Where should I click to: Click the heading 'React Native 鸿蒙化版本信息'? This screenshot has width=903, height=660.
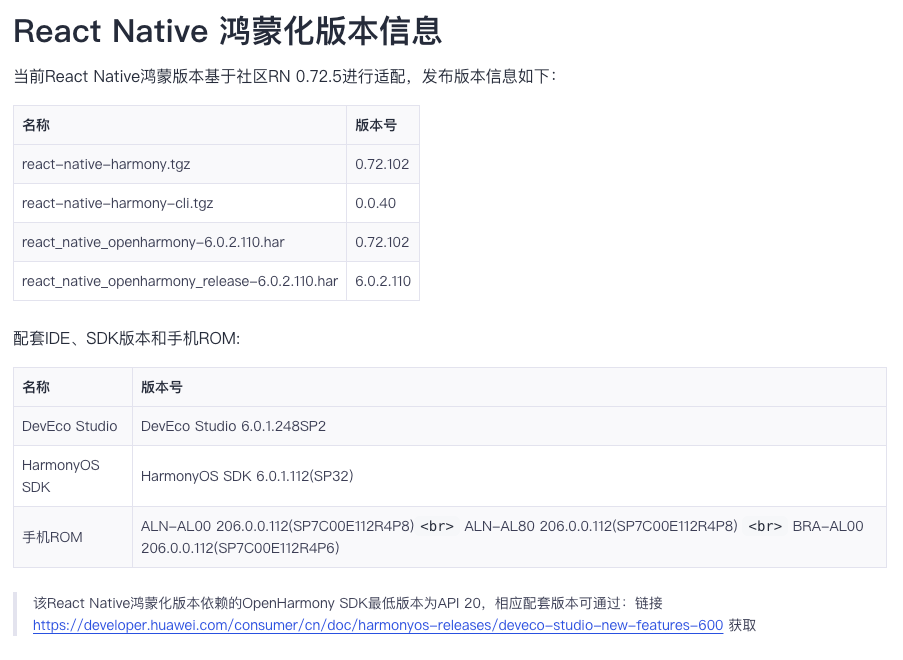tap(227, 31)
